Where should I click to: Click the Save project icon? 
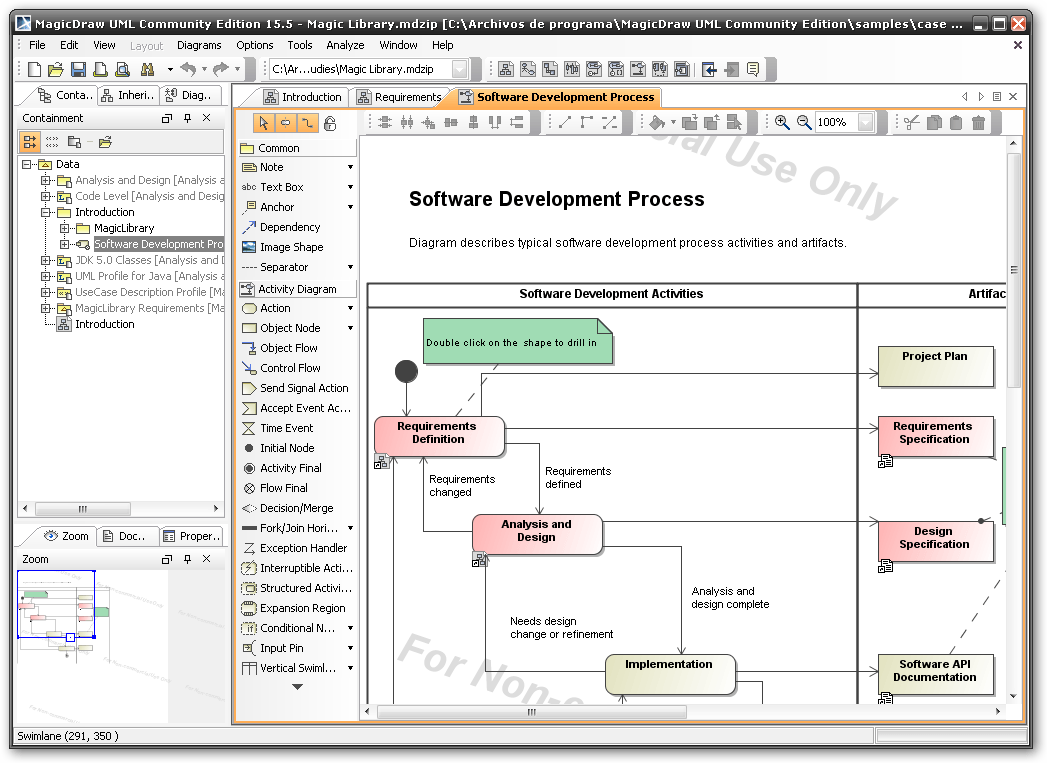[x=78, y=69]
